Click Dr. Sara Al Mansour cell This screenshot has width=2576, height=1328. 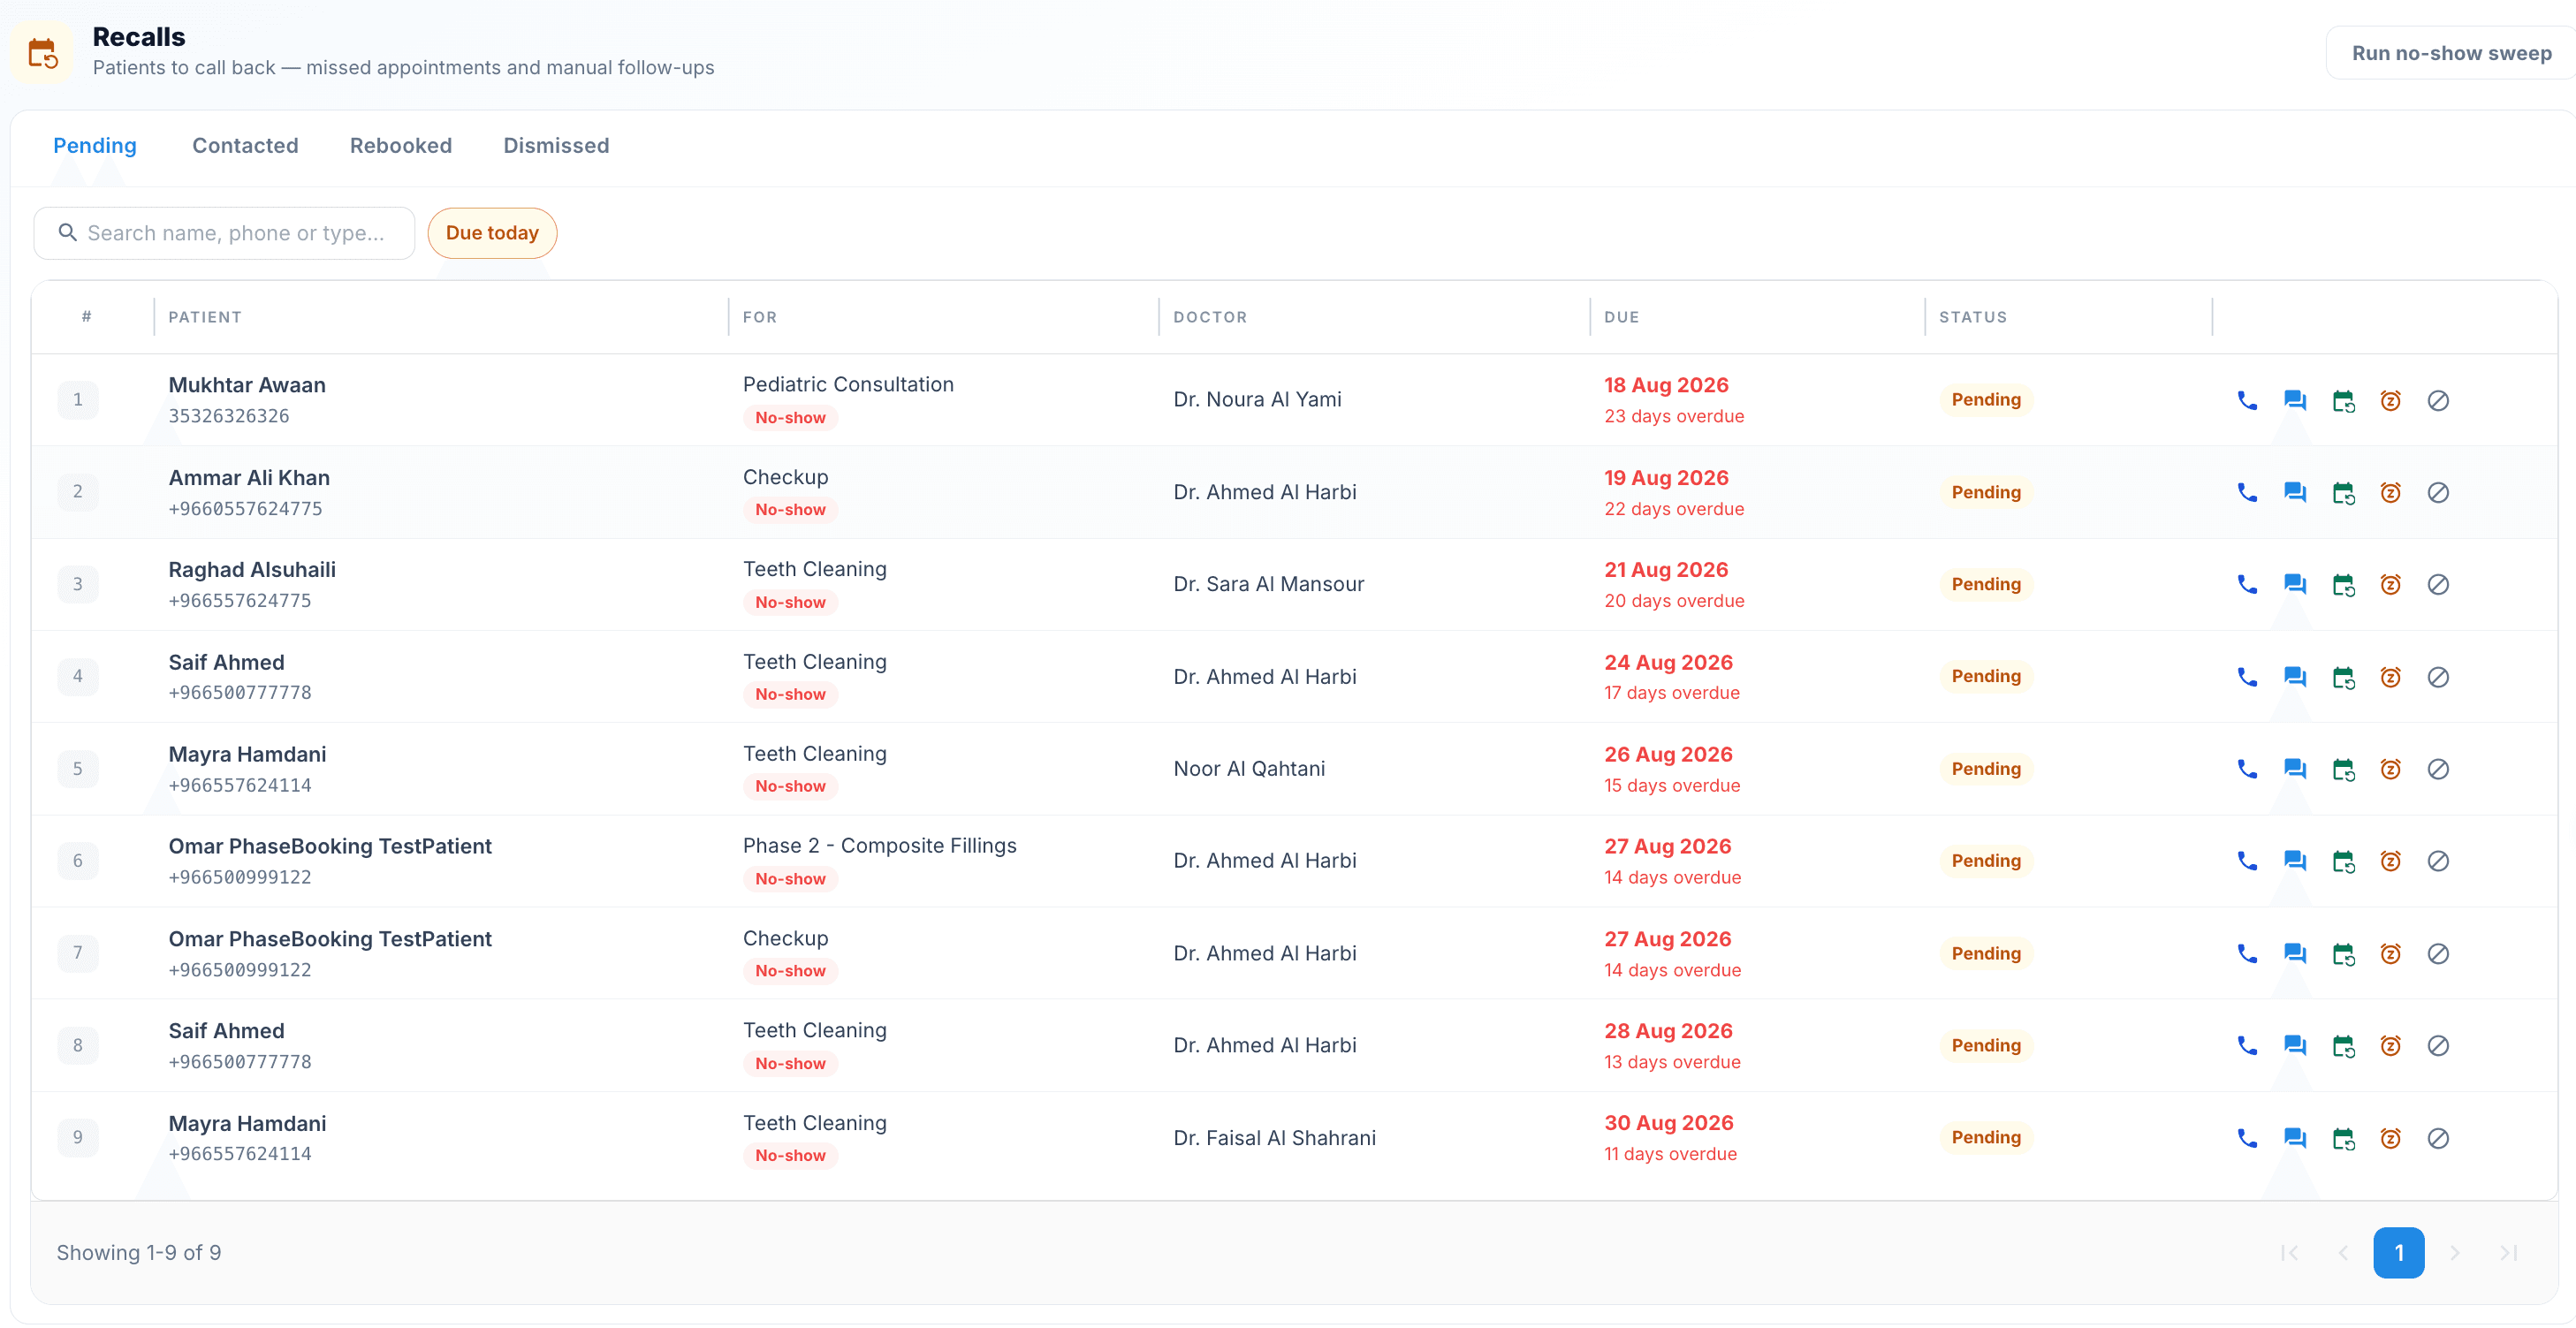[1268, 584]
